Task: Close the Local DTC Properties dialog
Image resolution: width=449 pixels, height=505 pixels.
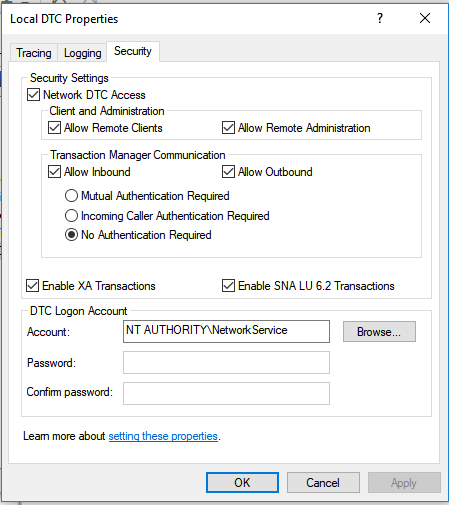Action: 425,18
